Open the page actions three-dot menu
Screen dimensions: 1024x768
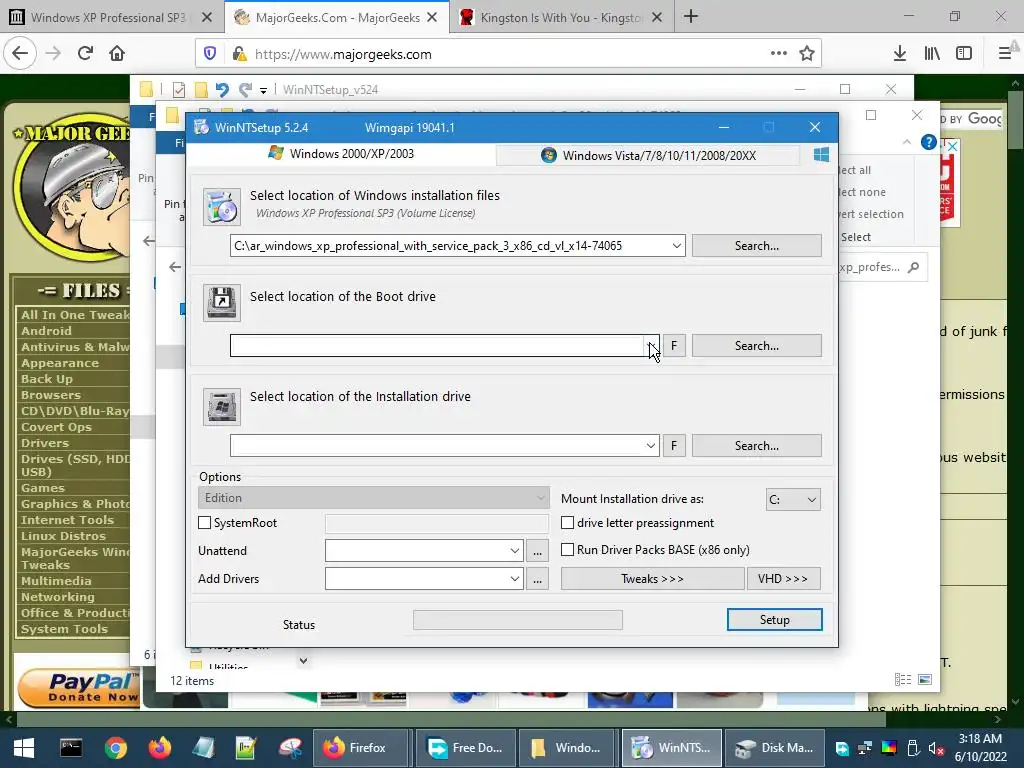click(x=778, y=54)
